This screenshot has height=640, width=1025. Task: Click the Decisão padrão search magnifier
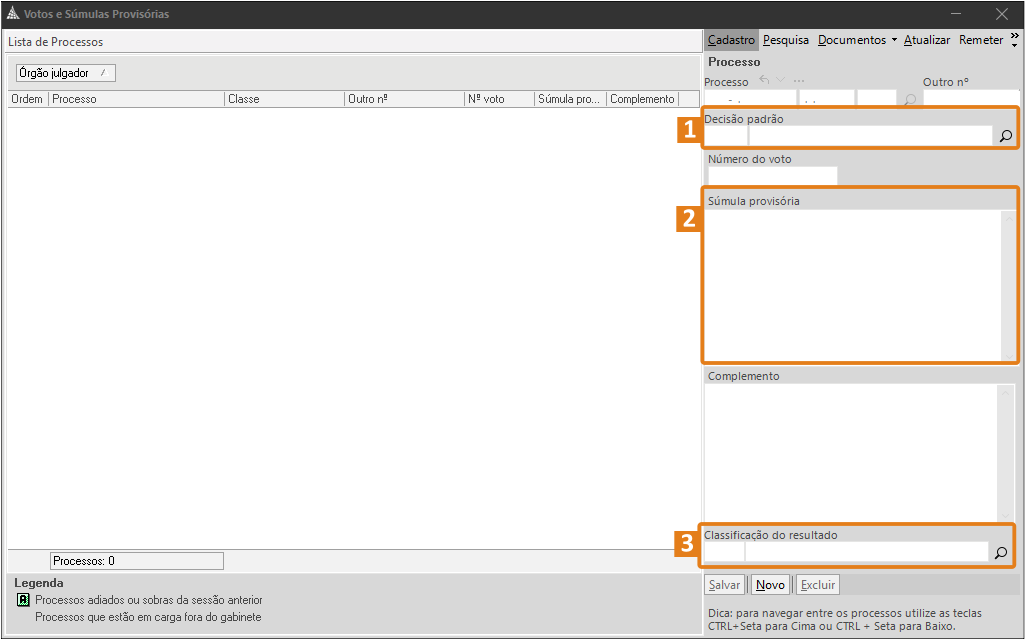1005,136
